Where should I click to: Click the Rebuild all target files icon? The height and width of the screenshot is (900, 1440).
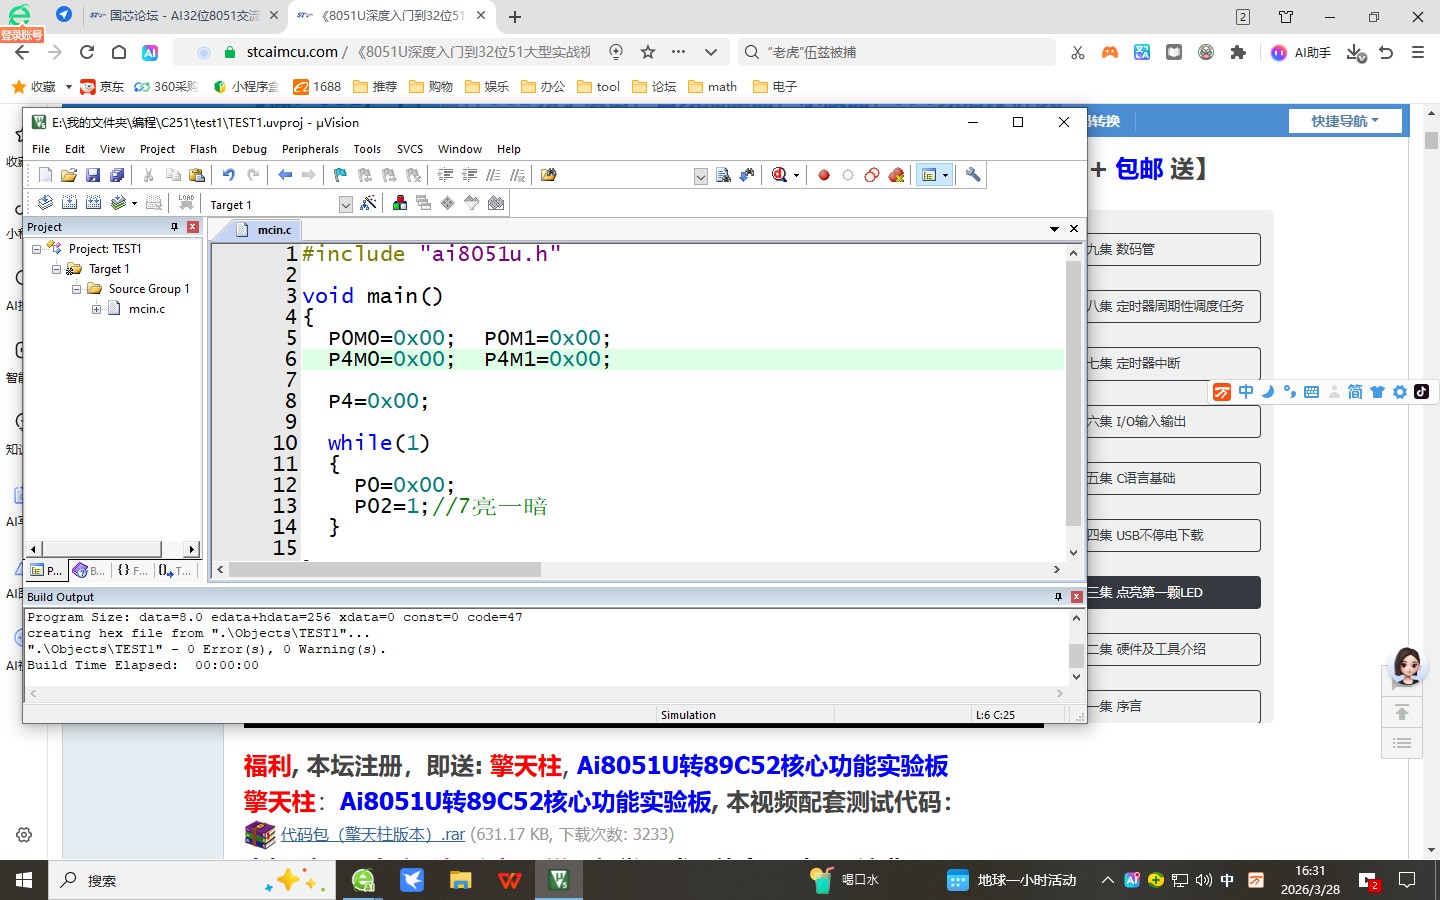click(x=93, y=203)
